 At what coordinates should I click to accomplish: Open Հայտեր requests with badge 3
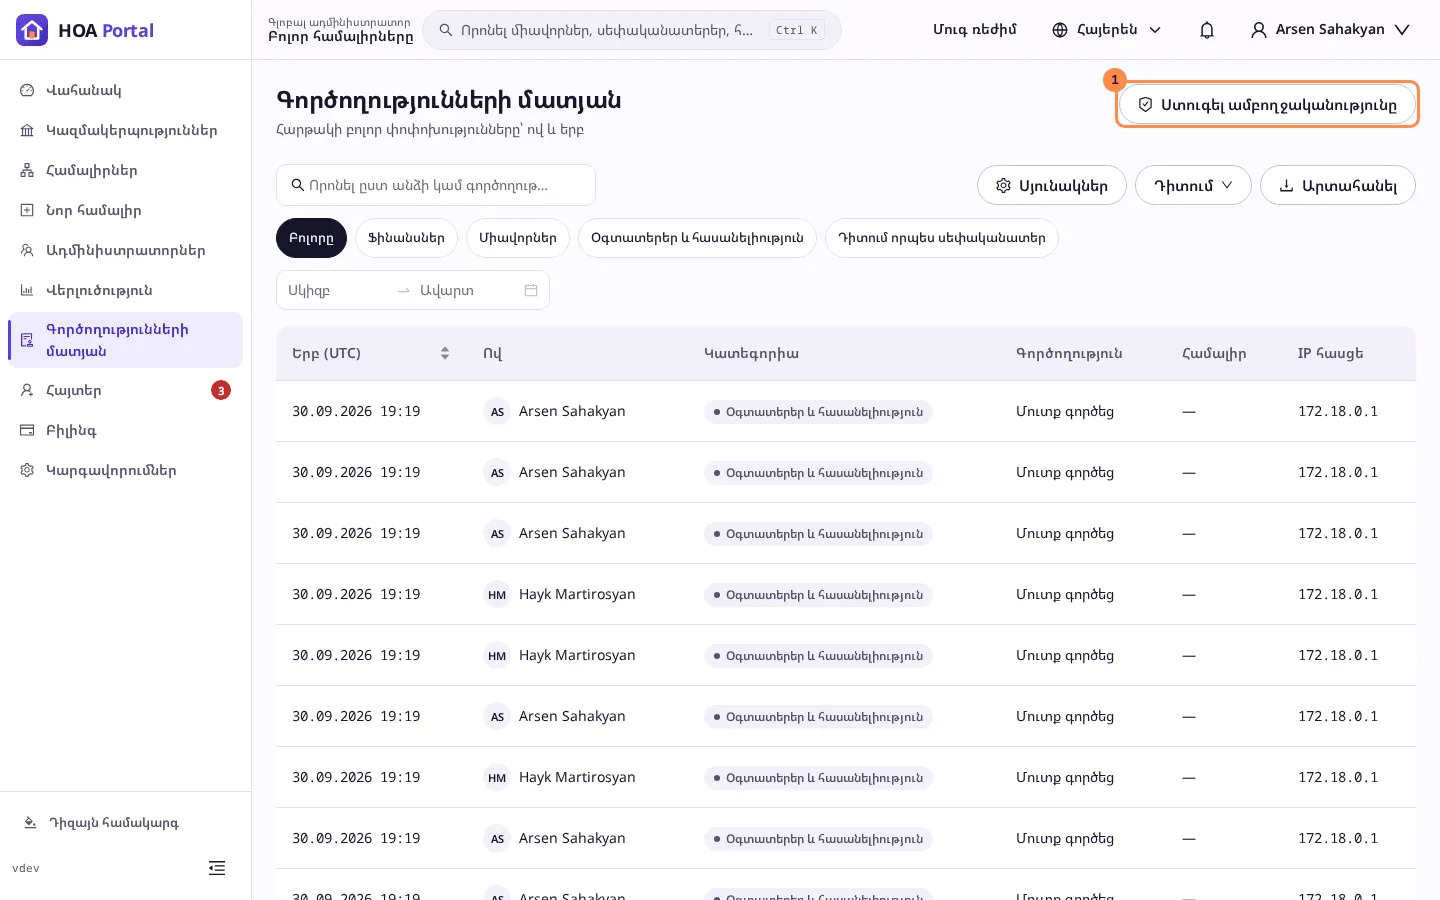(126, 390)
